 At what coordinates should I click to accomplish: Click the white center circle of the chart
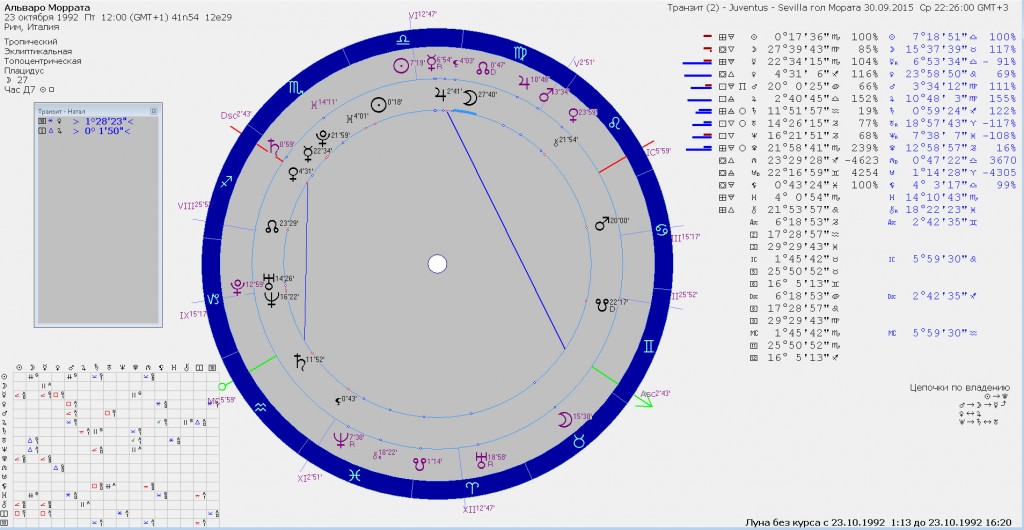[x=436, y=264]
